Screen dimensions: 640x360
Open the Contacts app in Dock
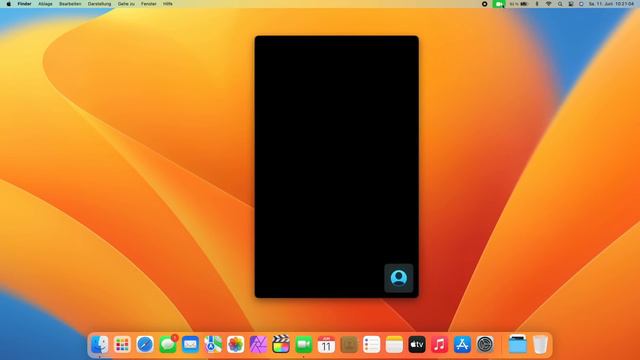click(x=349, y=345)
